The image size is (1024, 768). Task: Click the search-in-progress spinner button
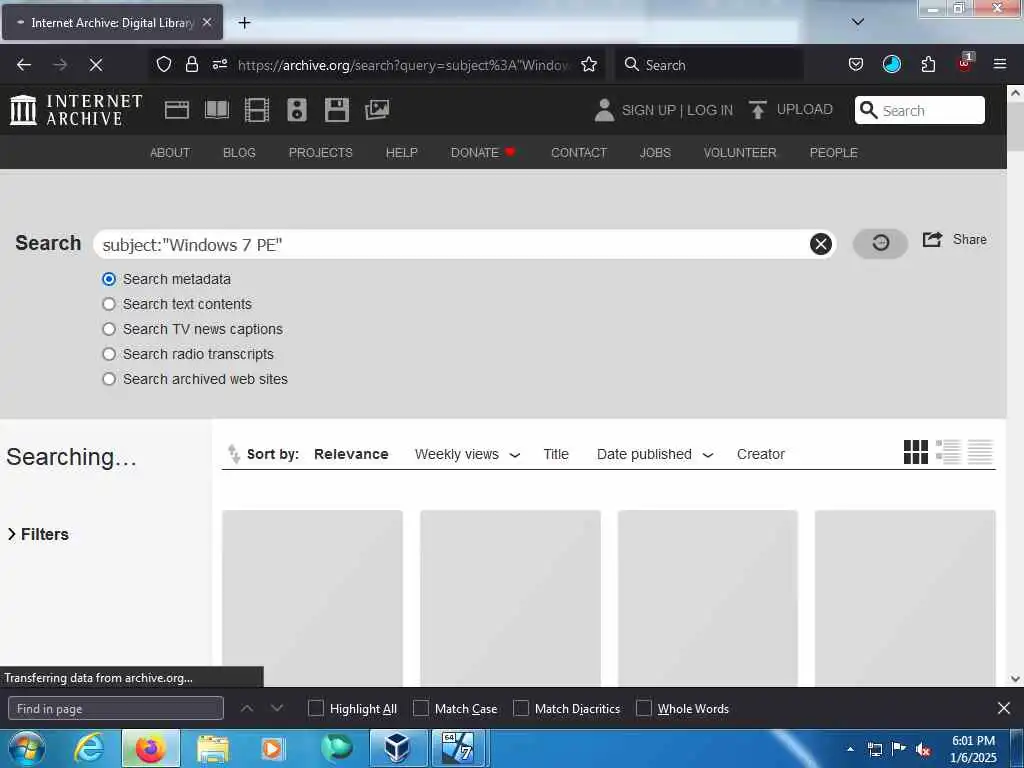880,243
